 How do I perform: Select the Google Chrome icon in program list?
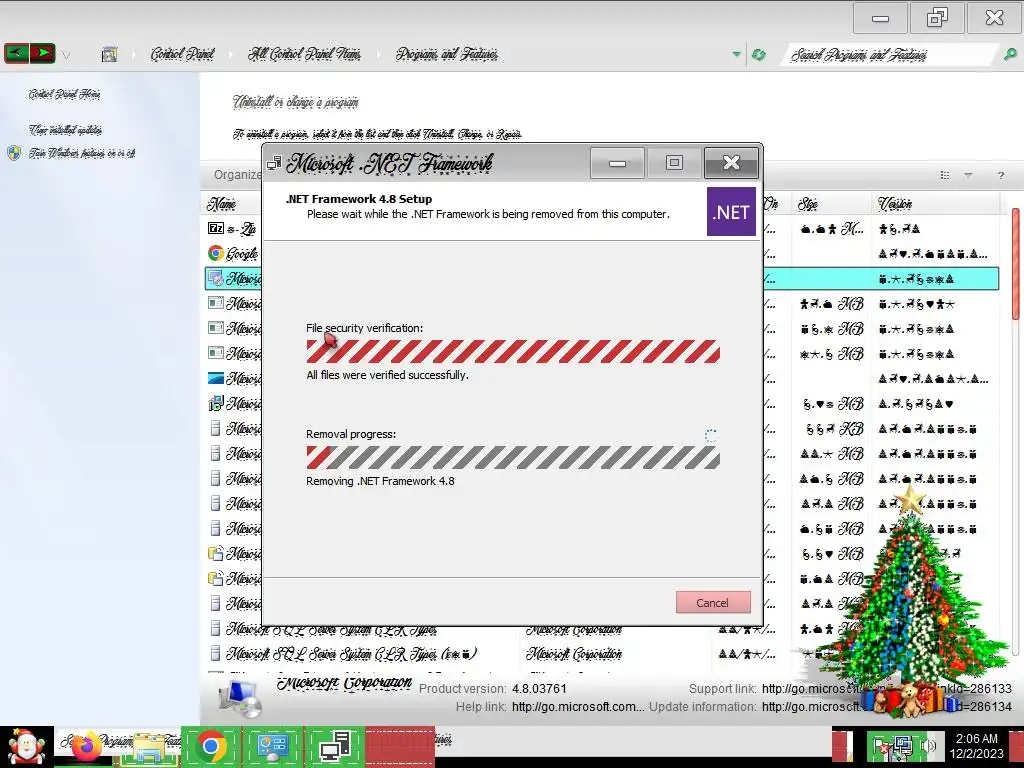pos(216,253)
